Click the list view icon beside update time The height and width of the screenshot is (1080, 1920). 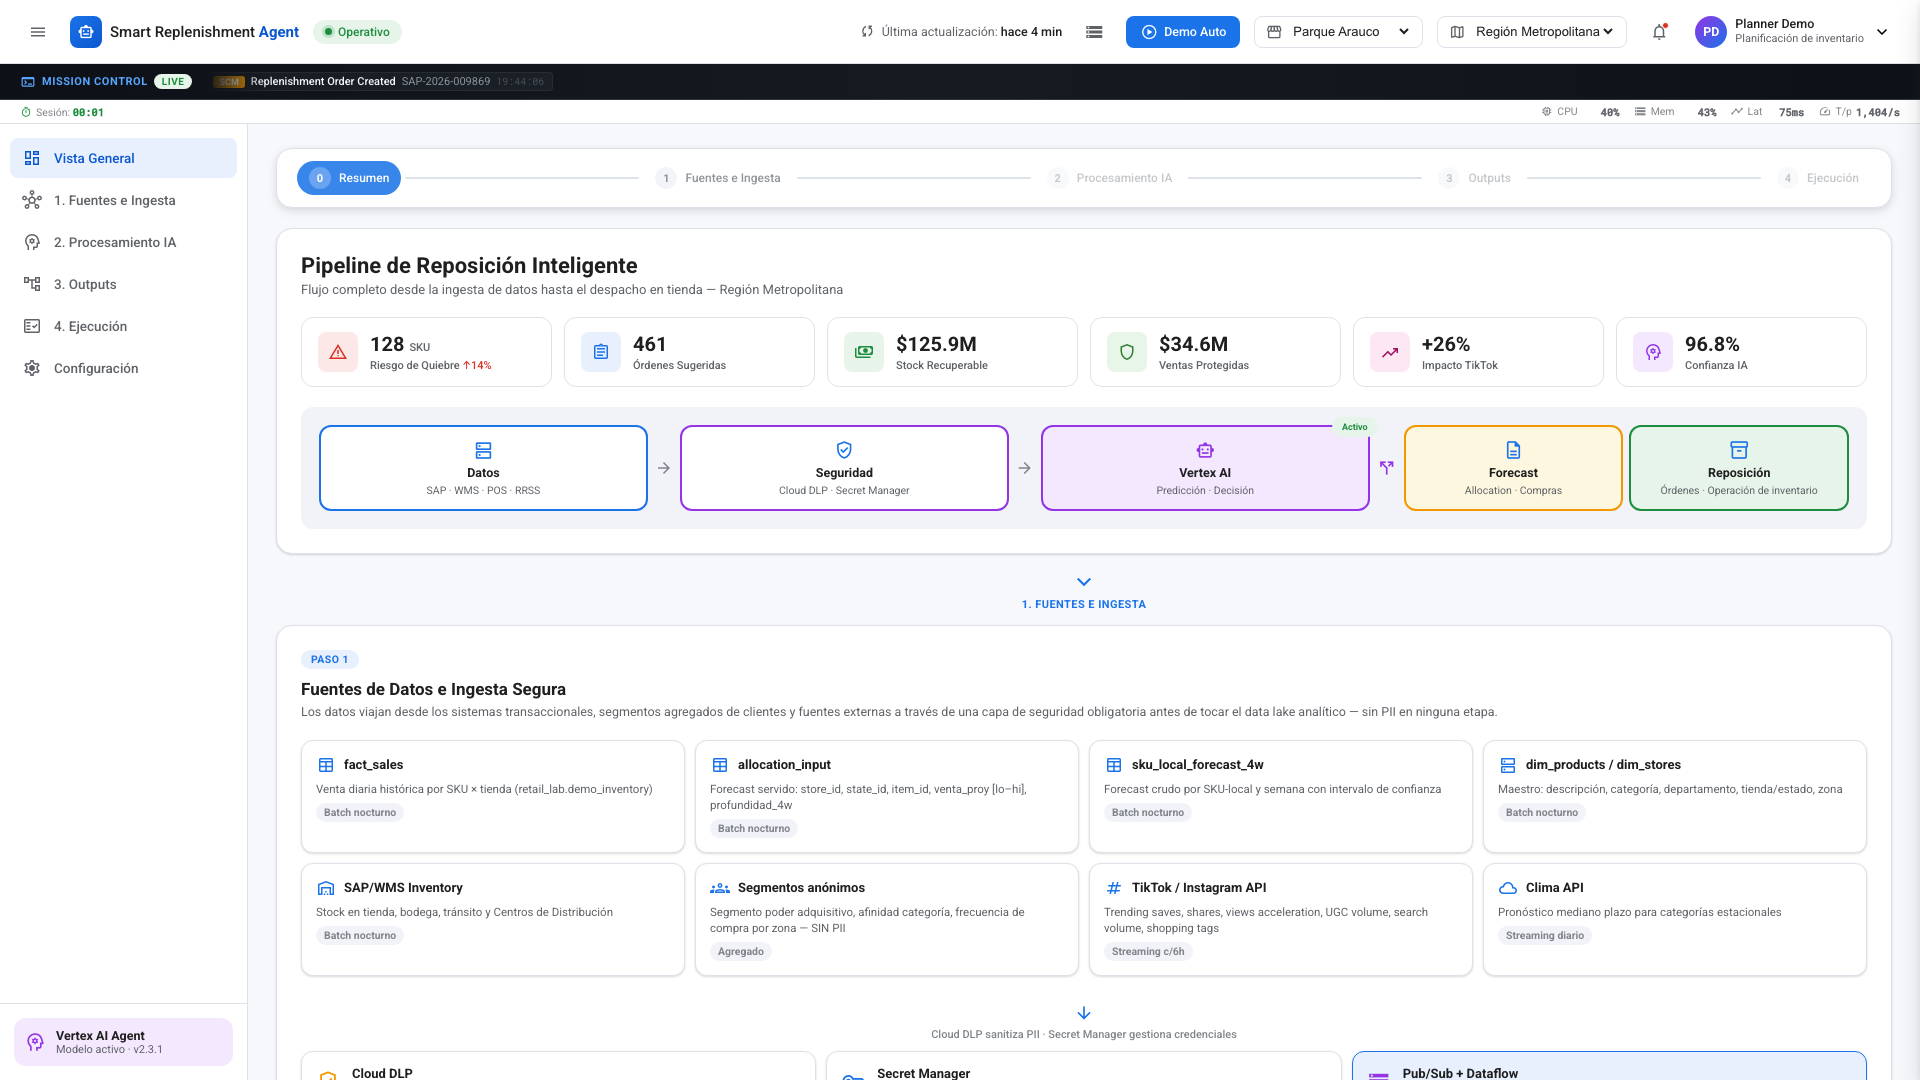(x=1094, y=32)
